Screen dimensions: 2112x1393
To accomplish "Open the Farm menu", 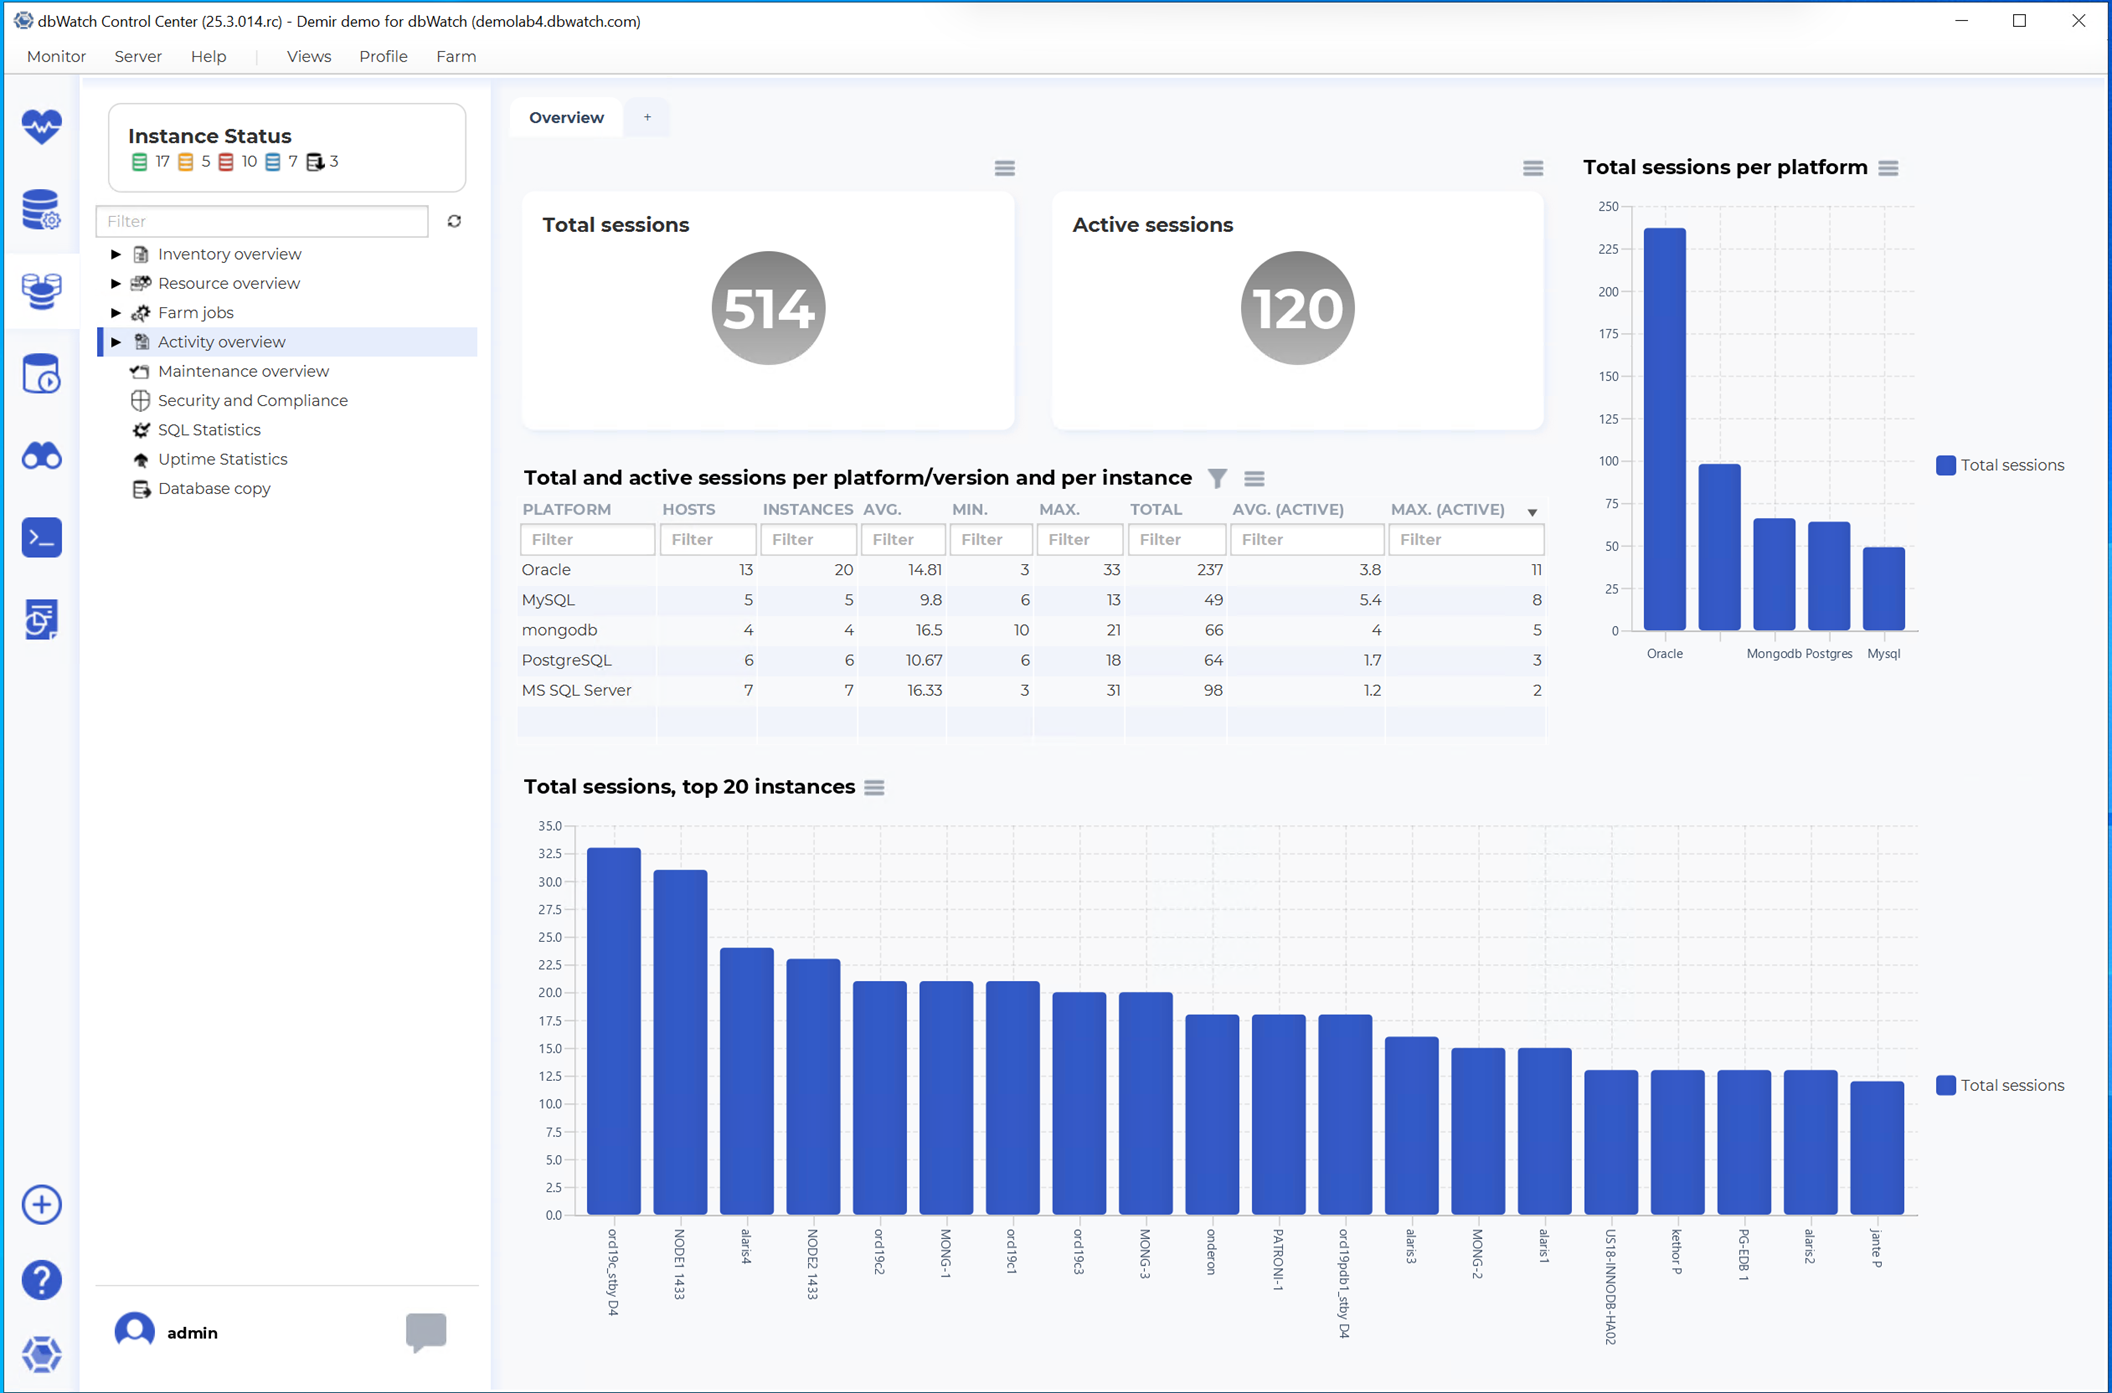I will 455,56.
